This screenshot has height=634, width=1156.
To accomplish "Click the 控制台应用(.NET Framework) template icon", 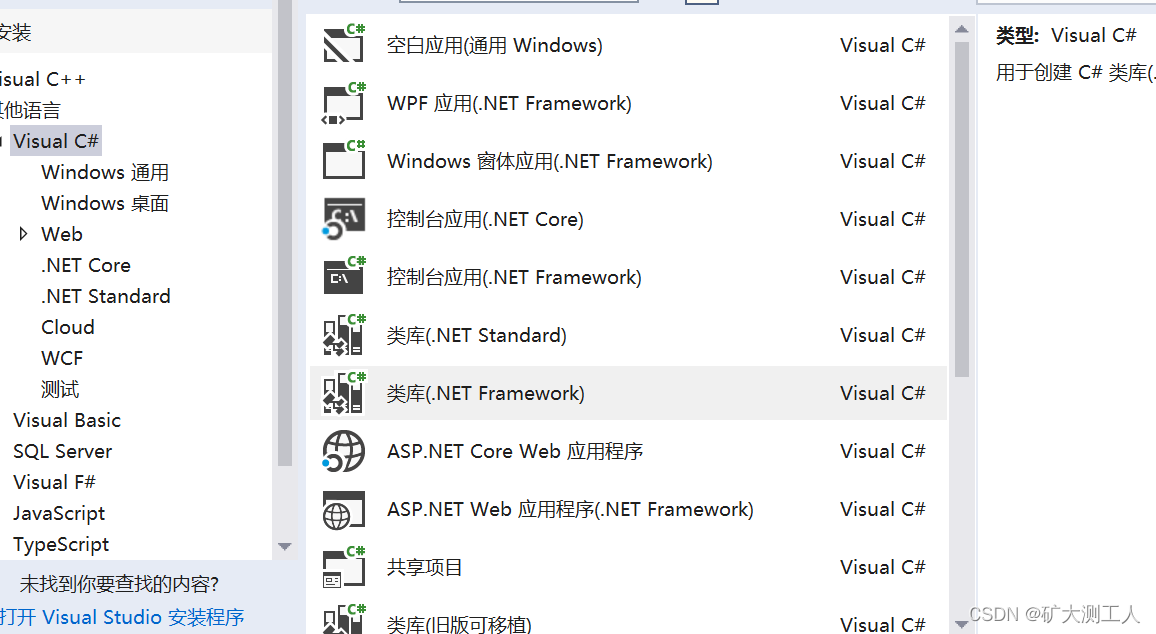I will [x=344, y=276].
